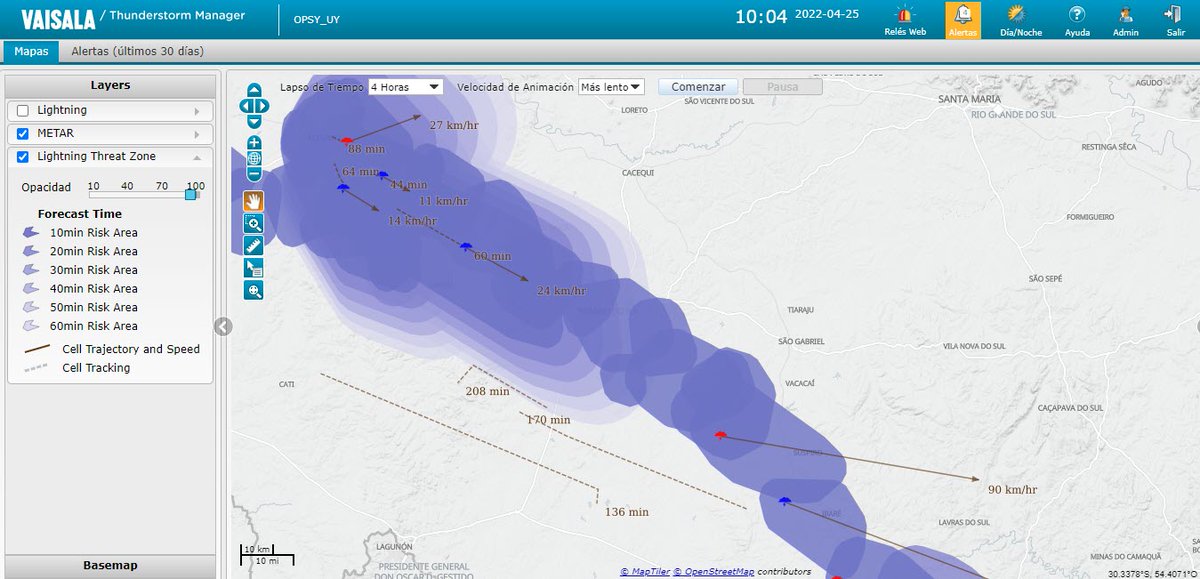Click blue storm cell near 44 min
This screenshot has height=579, width=1200.
[x=382, y=175]
